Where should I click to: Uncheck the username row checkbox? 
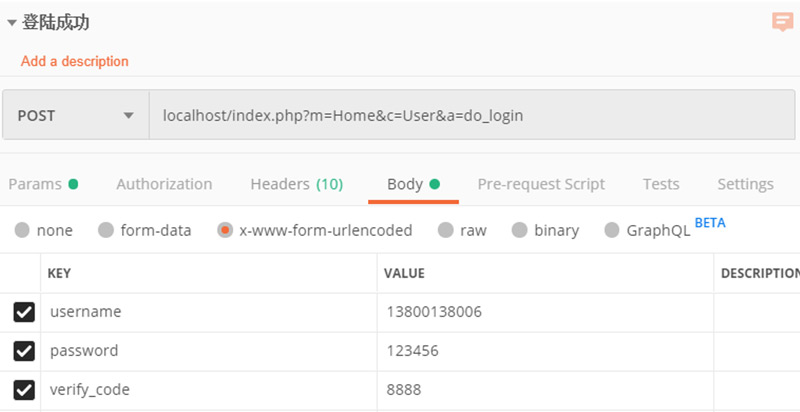pyautogui.click(x=24, y=312)
